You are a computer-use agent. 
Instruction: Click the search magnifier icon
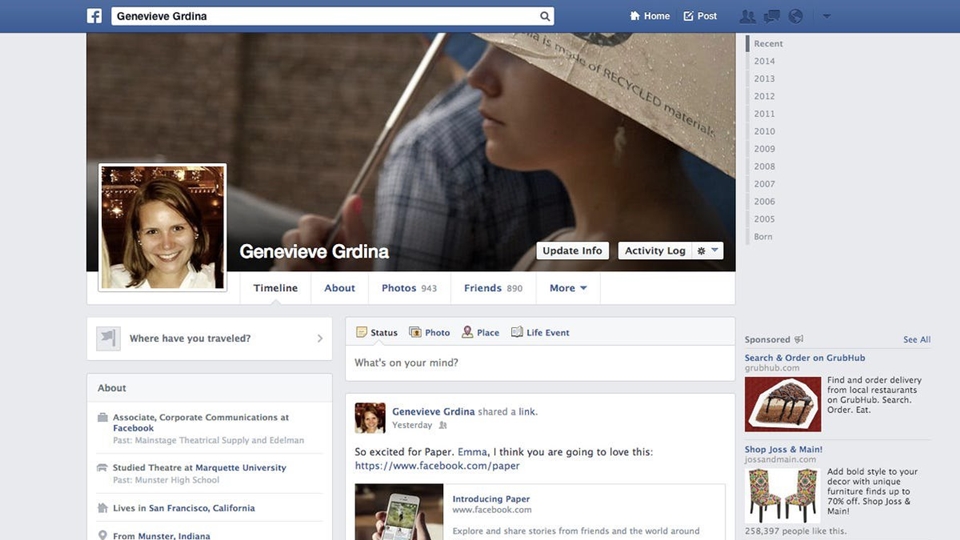click(545, 16)
